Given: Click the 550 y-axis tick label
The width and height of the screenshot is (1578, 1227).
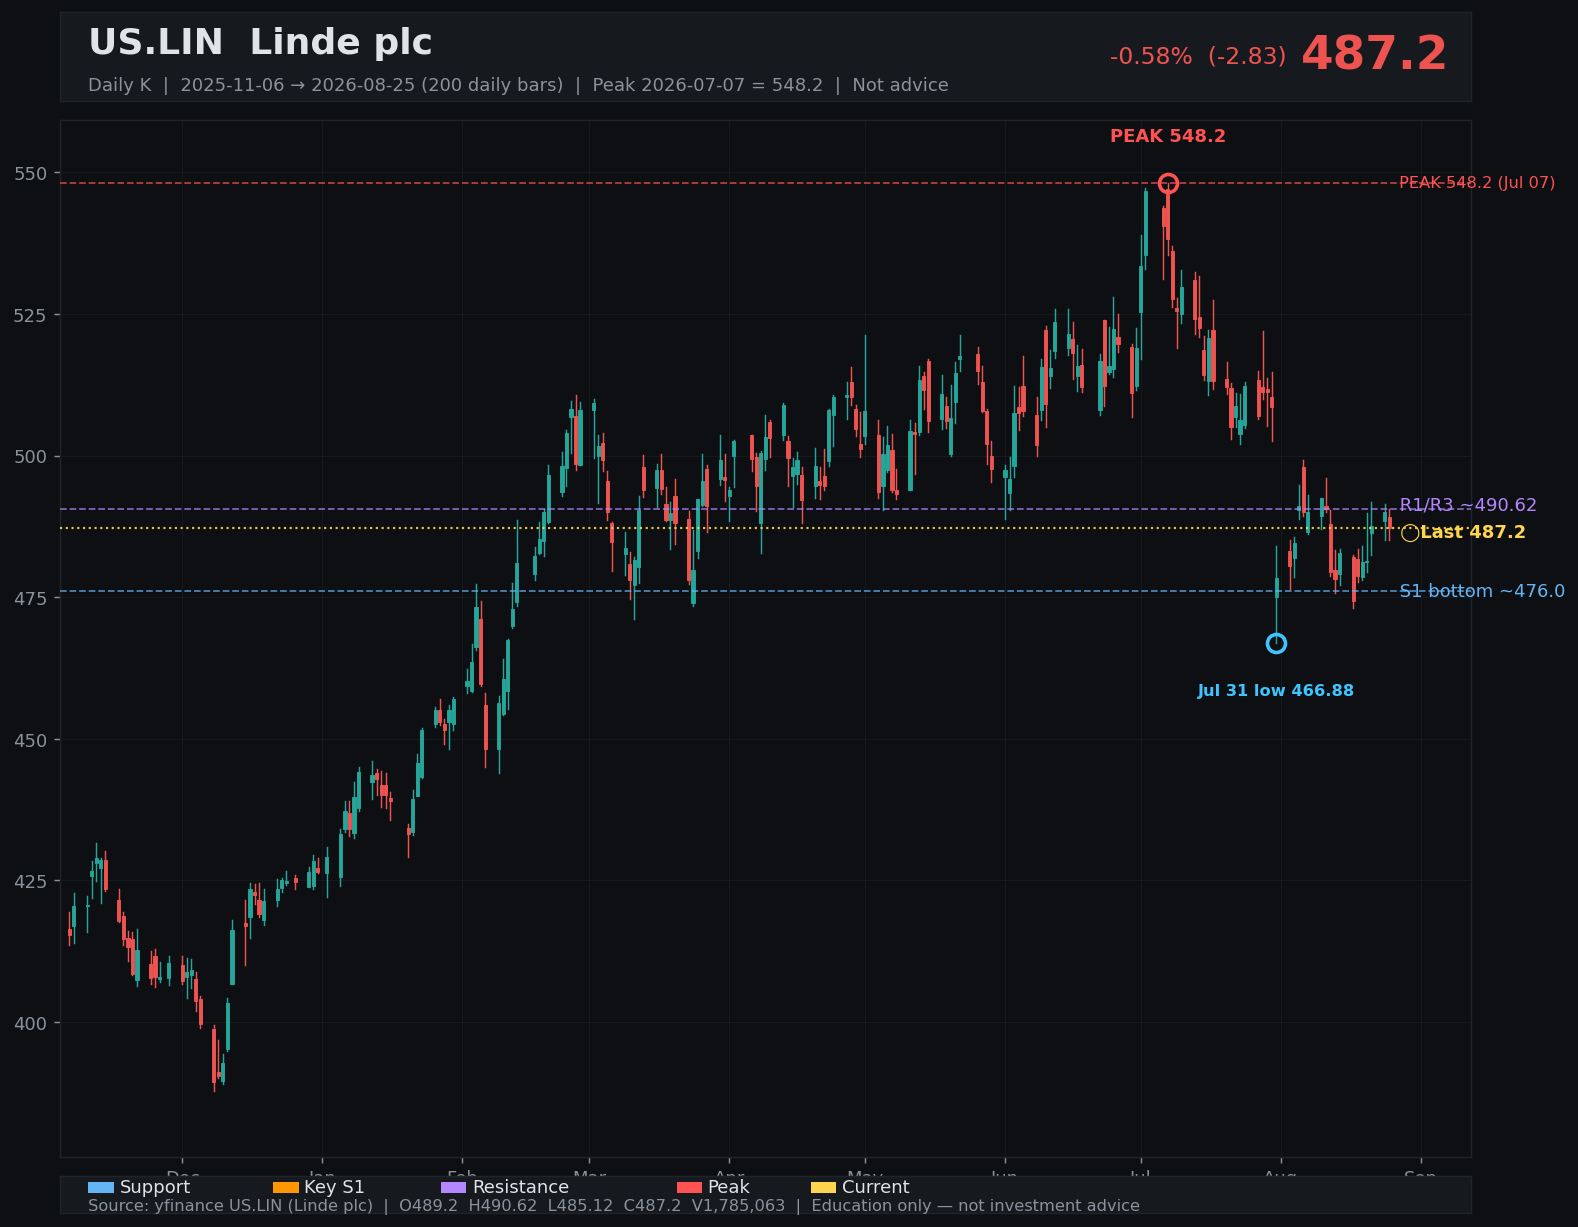Looking at the screenshot, I should (x=30, y=174).
